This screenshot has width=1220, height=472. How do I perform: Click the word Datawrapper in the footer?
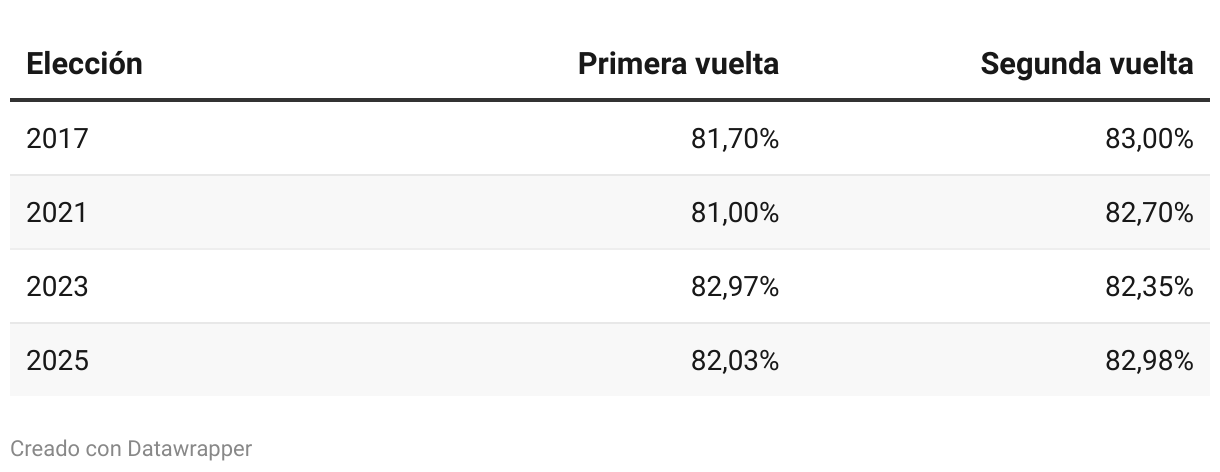[190, 449]
